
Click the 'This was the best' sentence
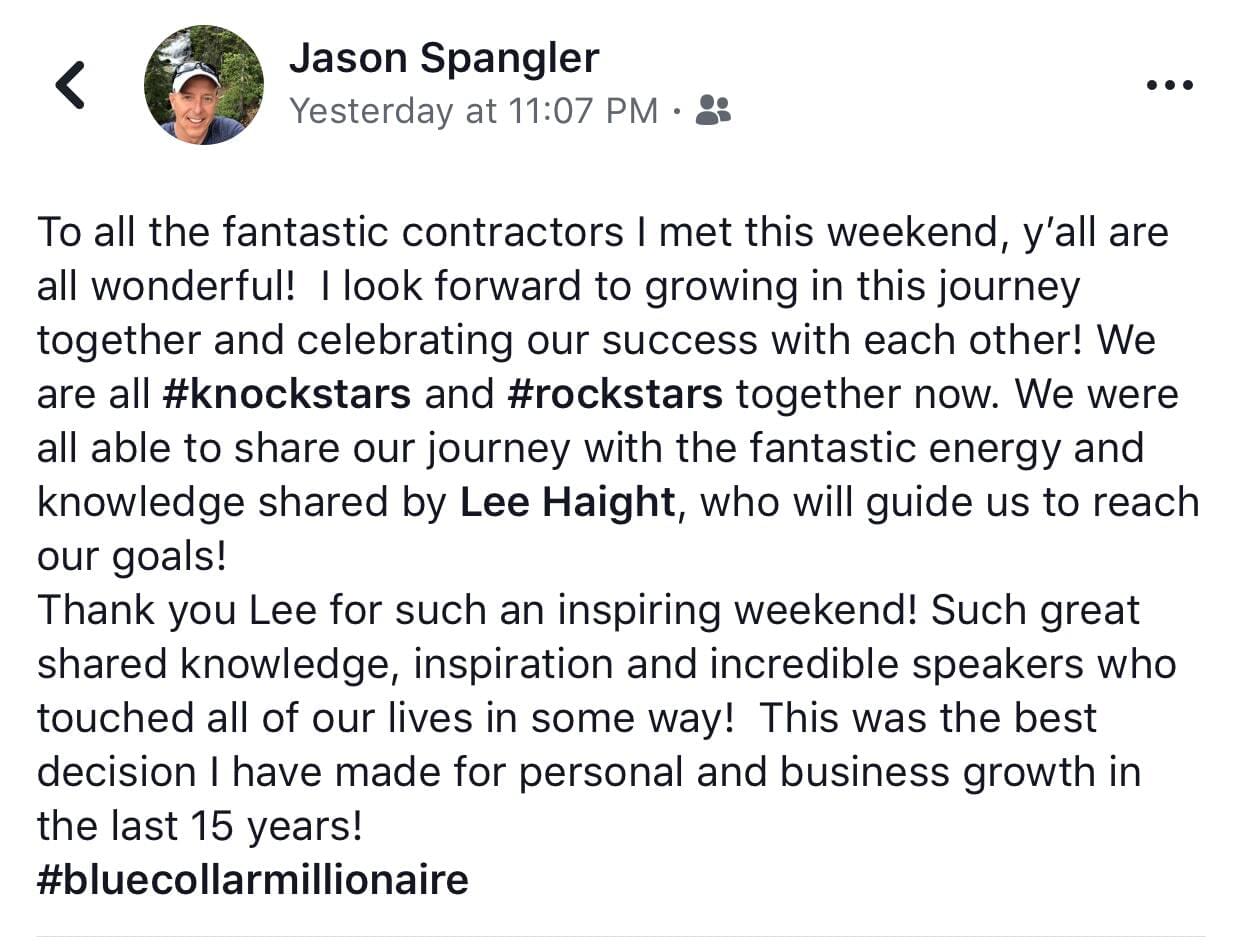click(x=928, y=718)
